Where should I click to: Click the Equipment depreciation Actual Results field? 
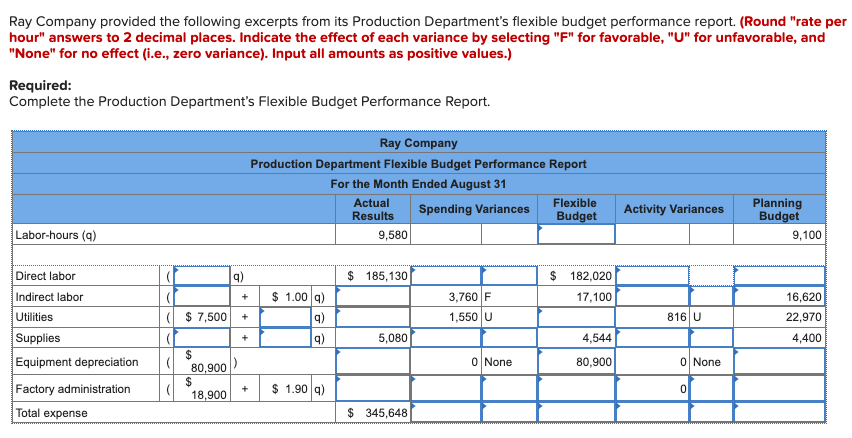tap(373, 361)
